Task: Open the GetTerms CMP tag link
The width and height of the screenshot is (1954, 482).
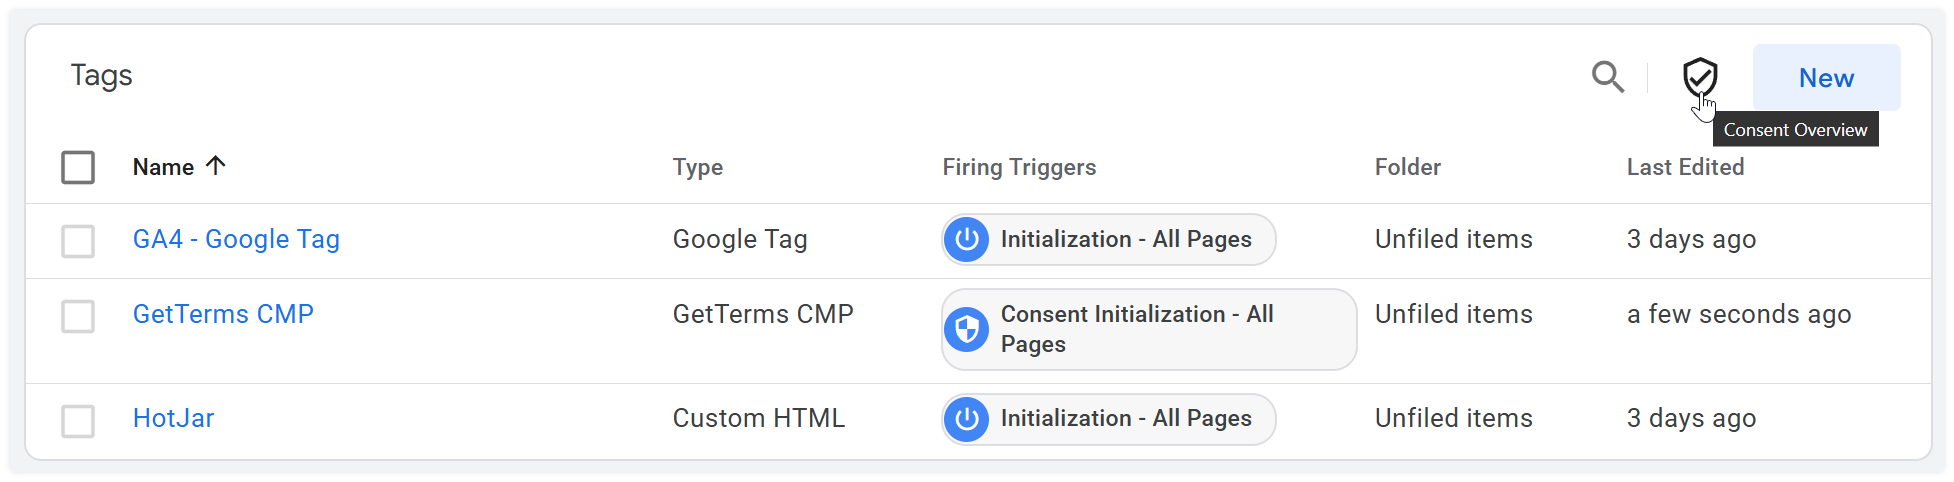Action: click(223, 314)
